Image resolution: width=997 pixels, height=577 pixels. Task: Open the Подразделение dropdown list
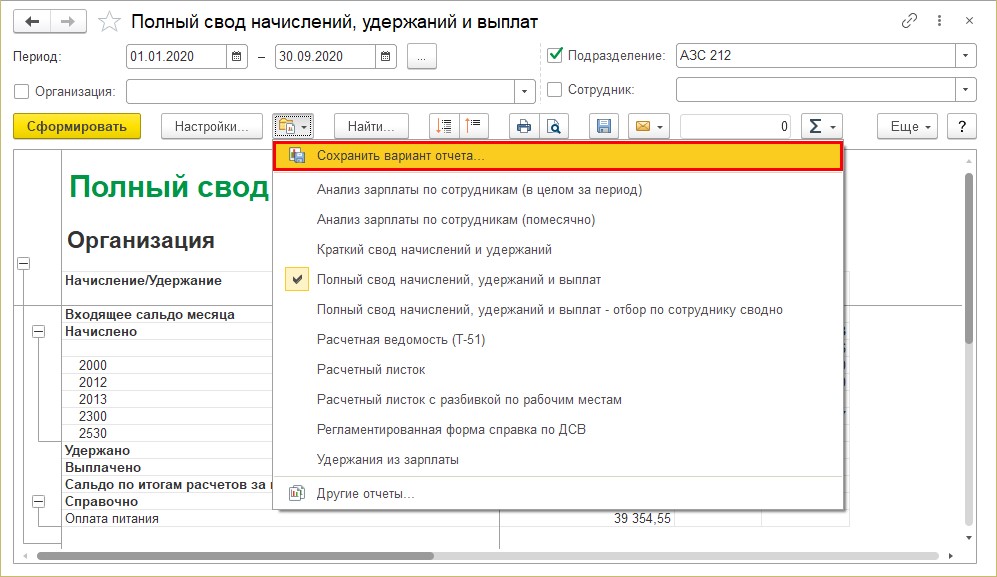point(965,55)
